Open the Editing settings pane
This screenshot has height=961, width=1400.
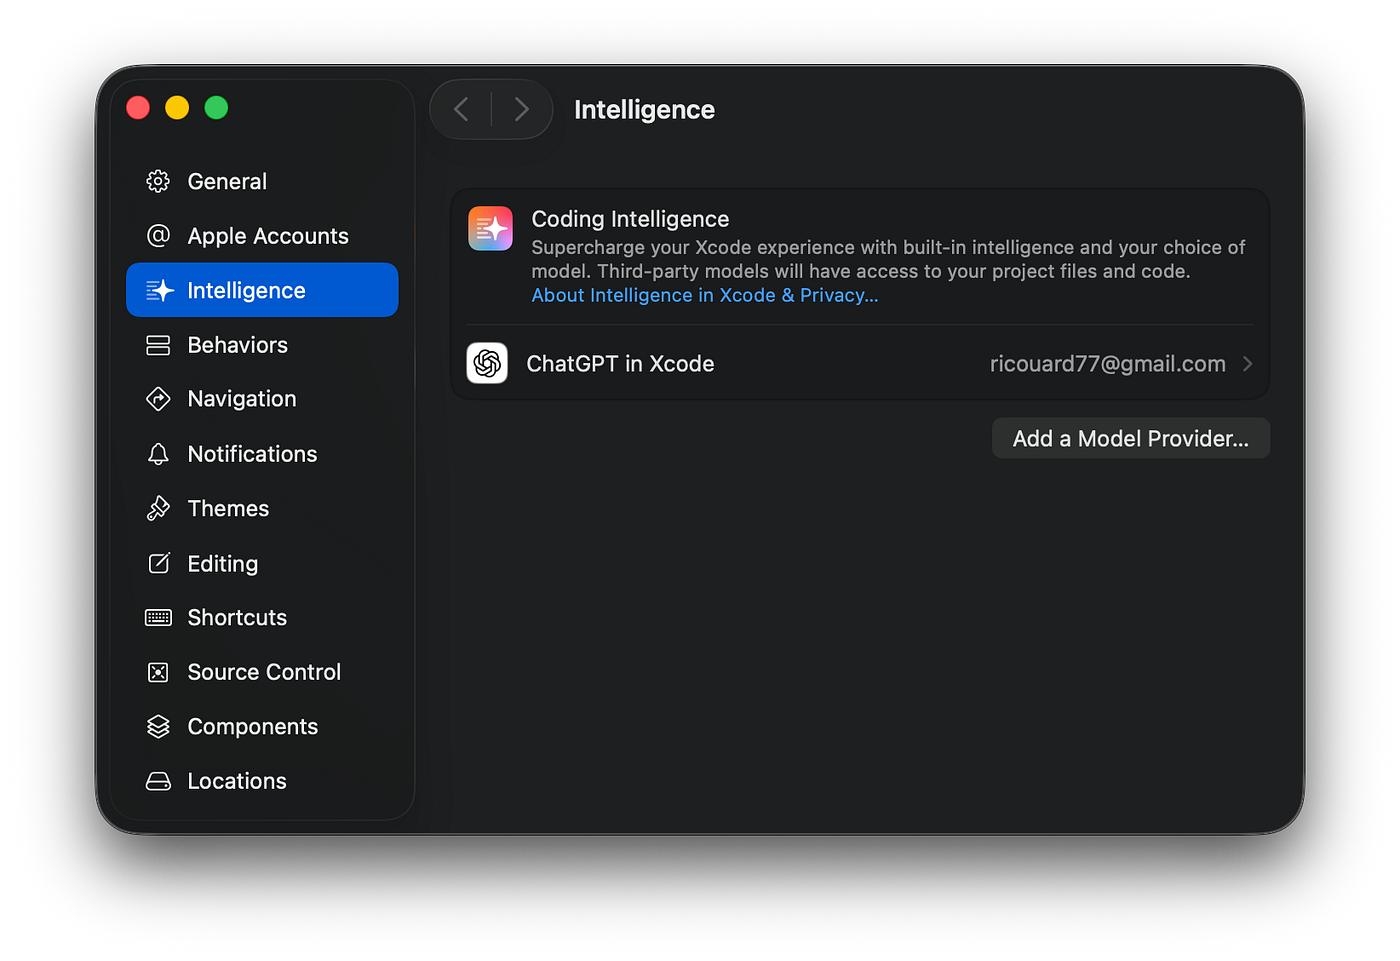(222, 564)
